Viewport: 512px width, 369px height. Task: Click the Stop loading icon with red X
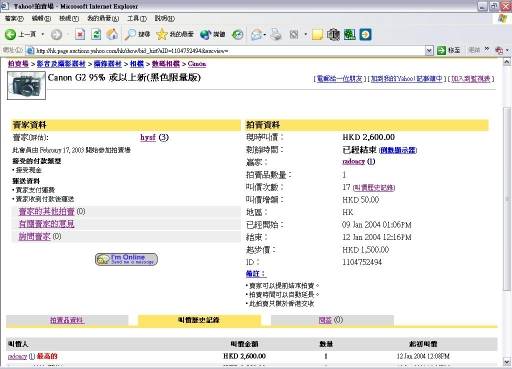80,34
